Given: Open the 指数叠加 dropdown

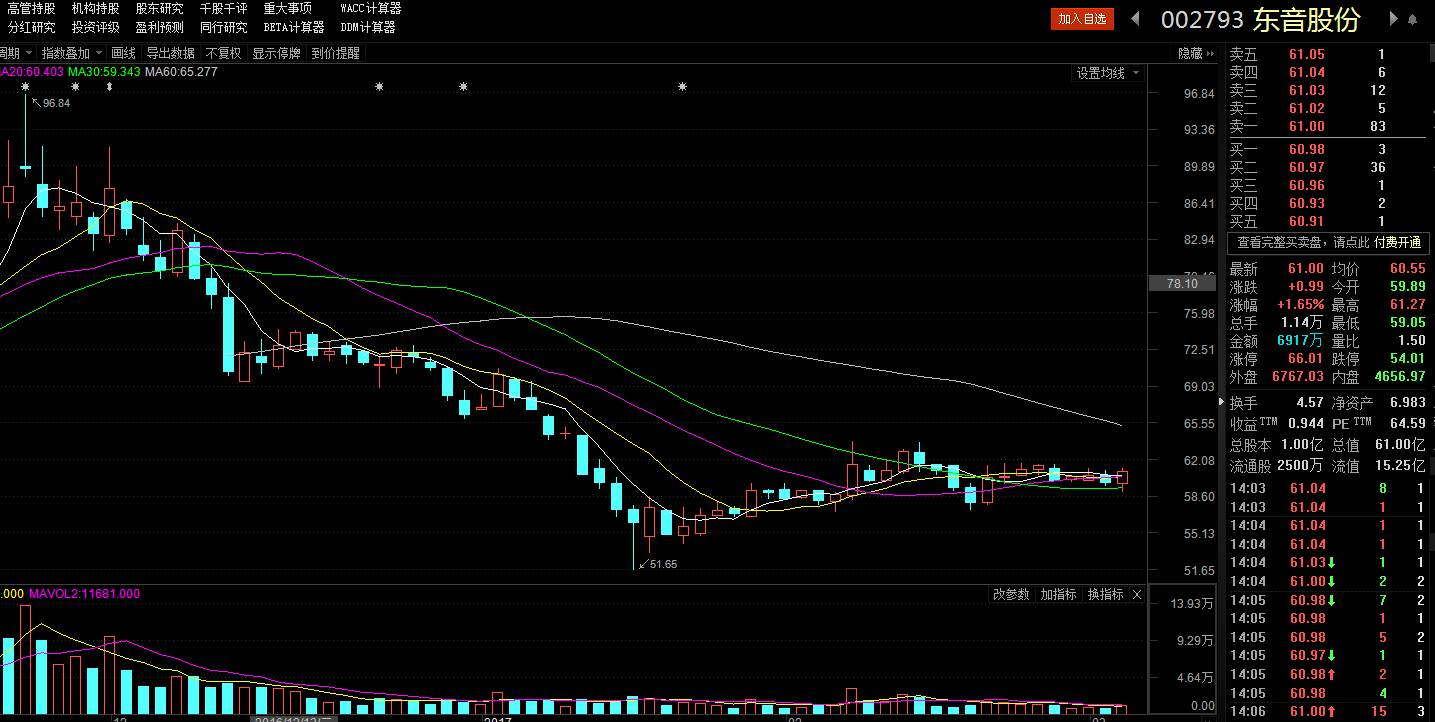Looking at the screenshot, I should (x=71, y=53).
